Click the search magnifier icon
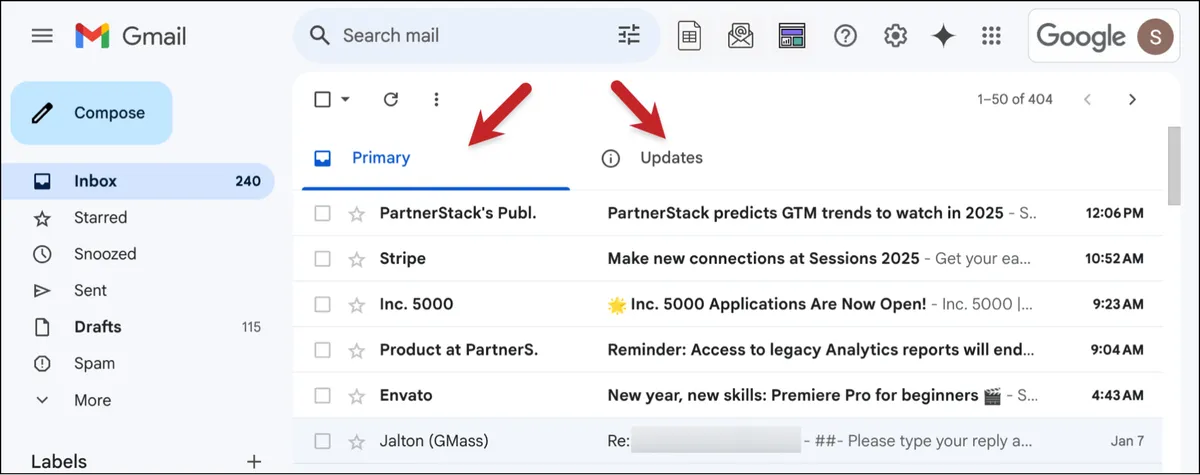The height and width of the screenshot is (475, 1200). (x=319, y=36)
